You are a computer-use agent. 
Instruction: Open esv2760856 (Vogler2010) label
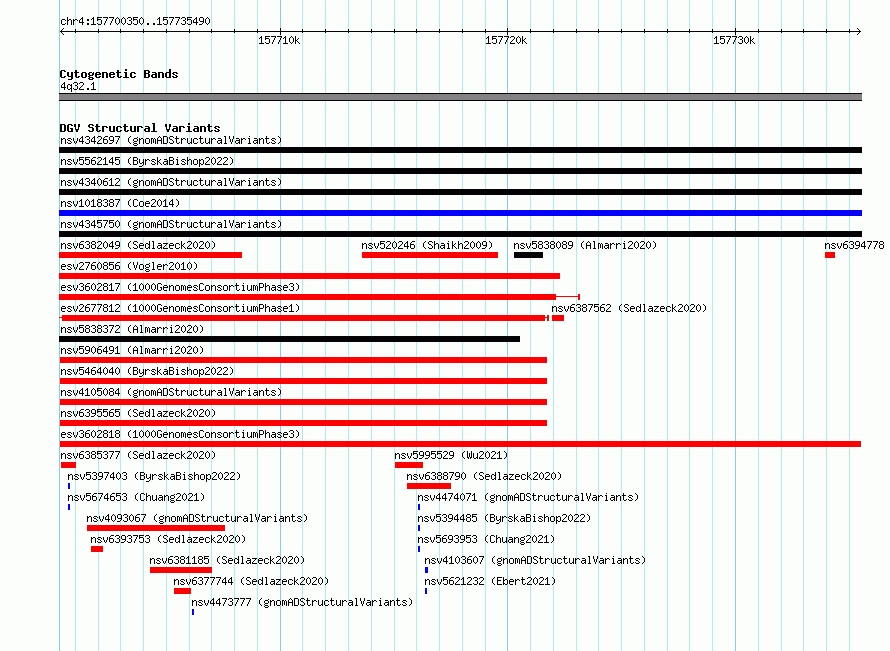129,266
